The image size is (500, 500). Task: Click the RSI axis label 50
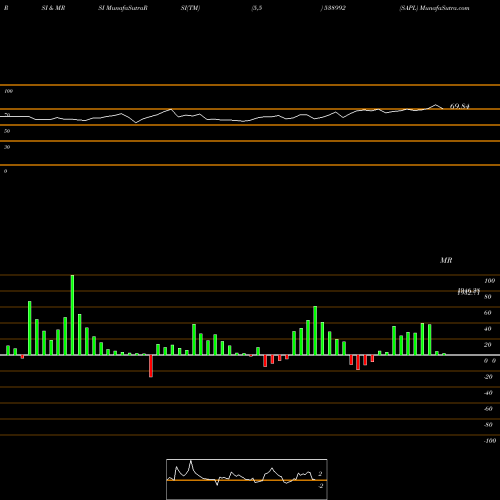pyautogui.click(x=7, y=131)
